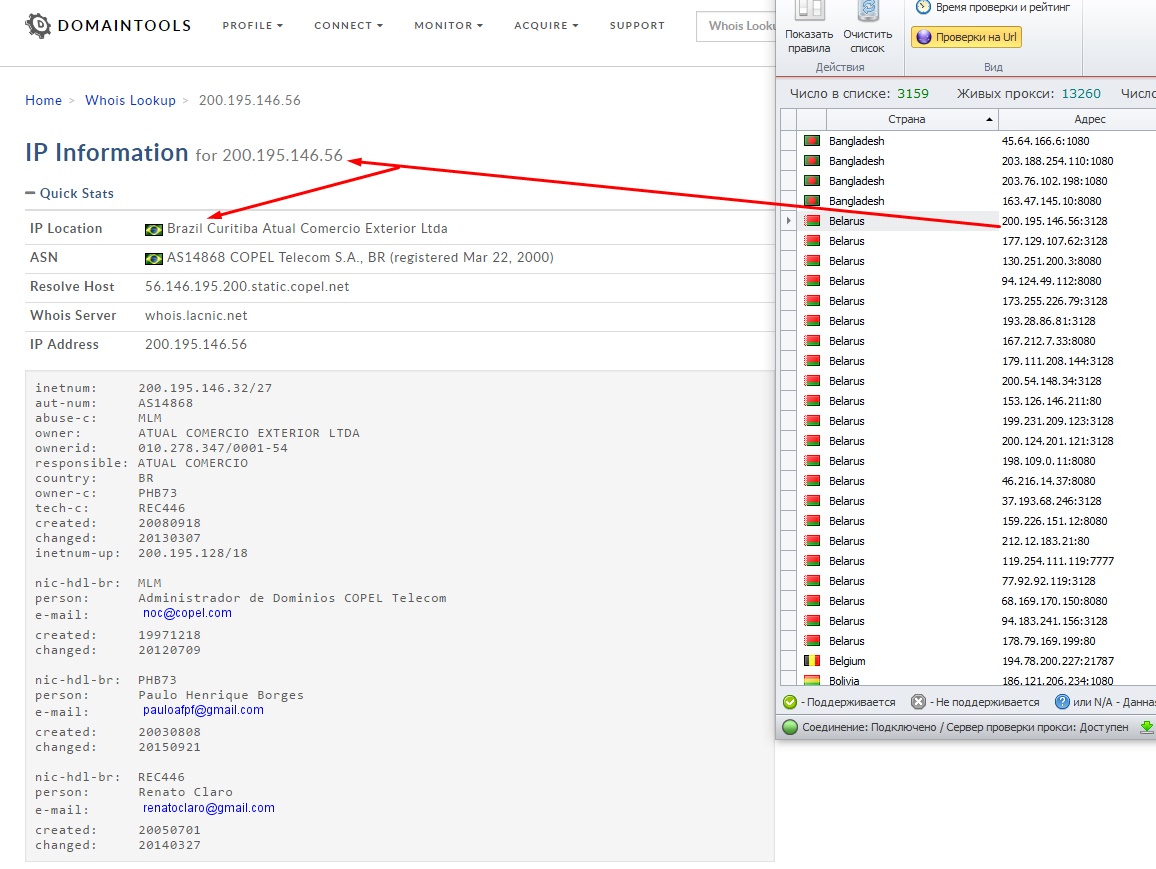This screenshot has width=1156, height=869.
Task: Select proxy address 200.195.146.56:3128
Action: (x=1054, y=221)
